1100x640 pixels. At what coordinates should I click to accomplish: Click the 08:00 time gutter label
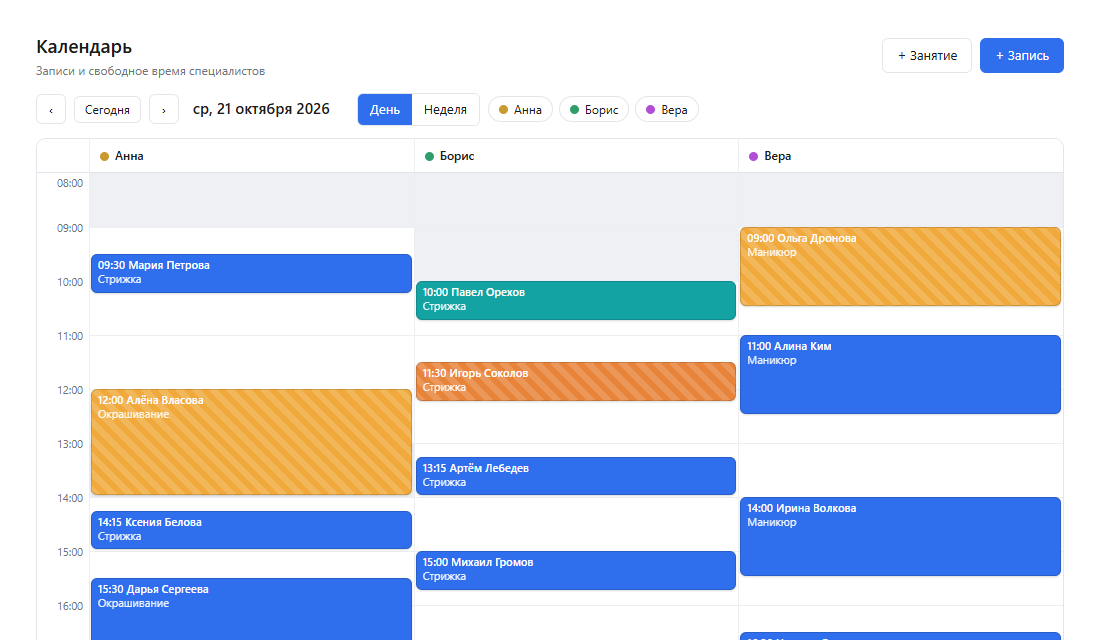[70, 183]
